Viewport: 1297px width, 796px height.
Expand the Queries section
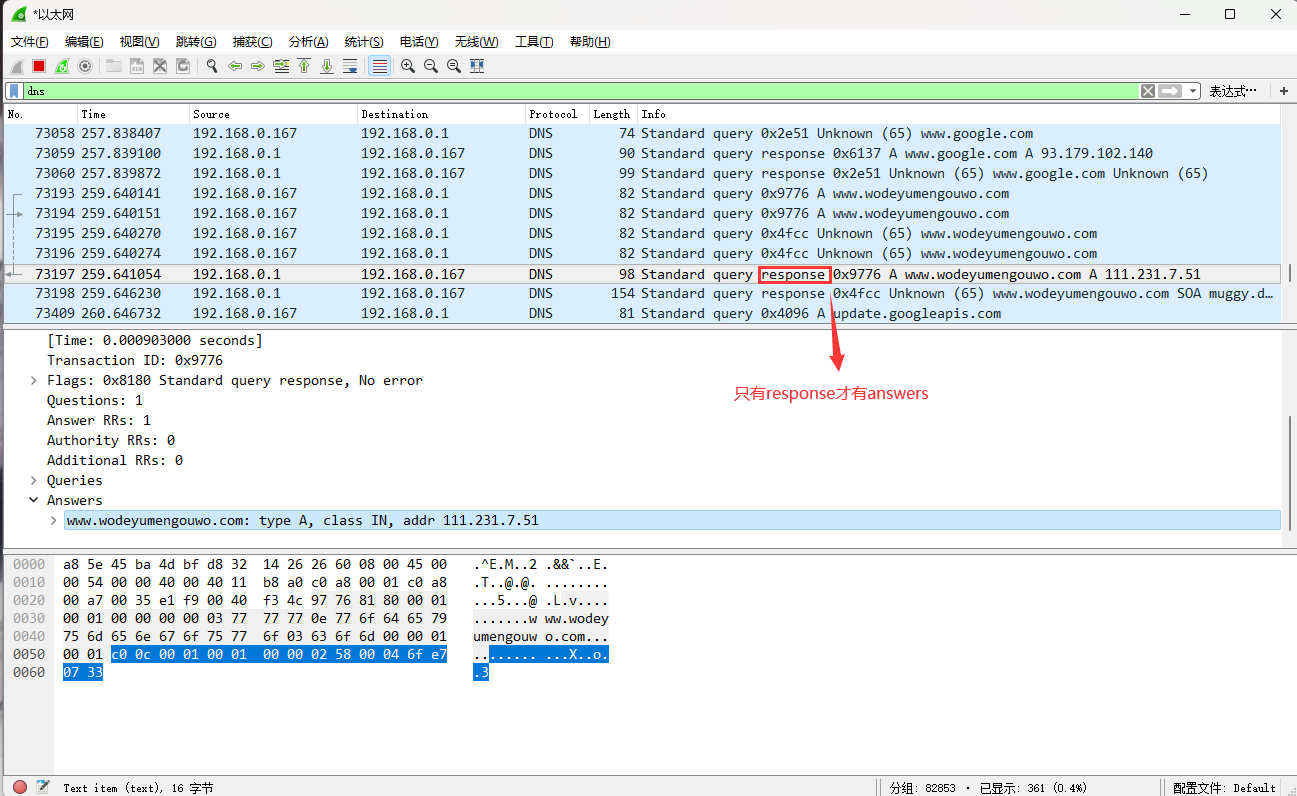point(34,480)
